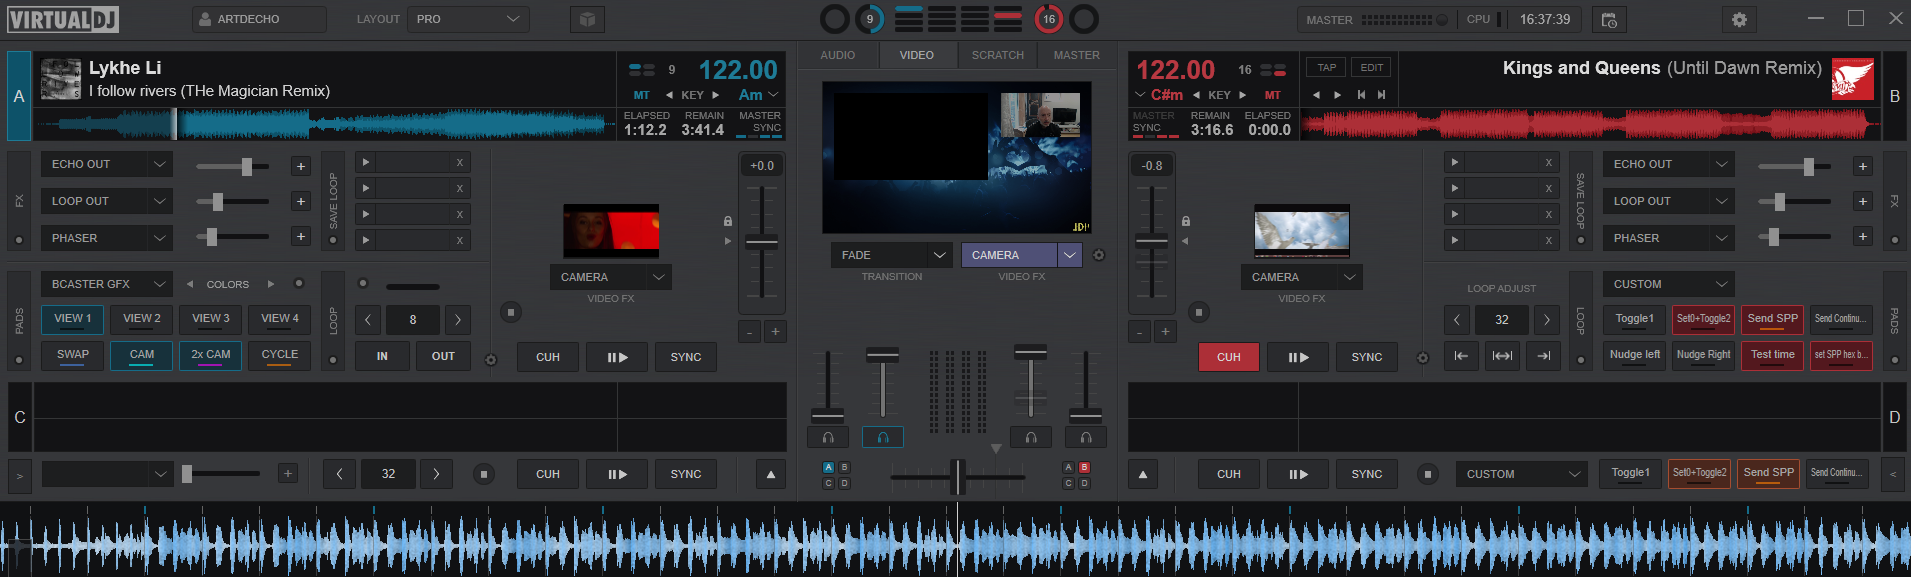
Task: Open deck B CUSTOM pads page dropdown
Action: click(x=1669, y=284)
